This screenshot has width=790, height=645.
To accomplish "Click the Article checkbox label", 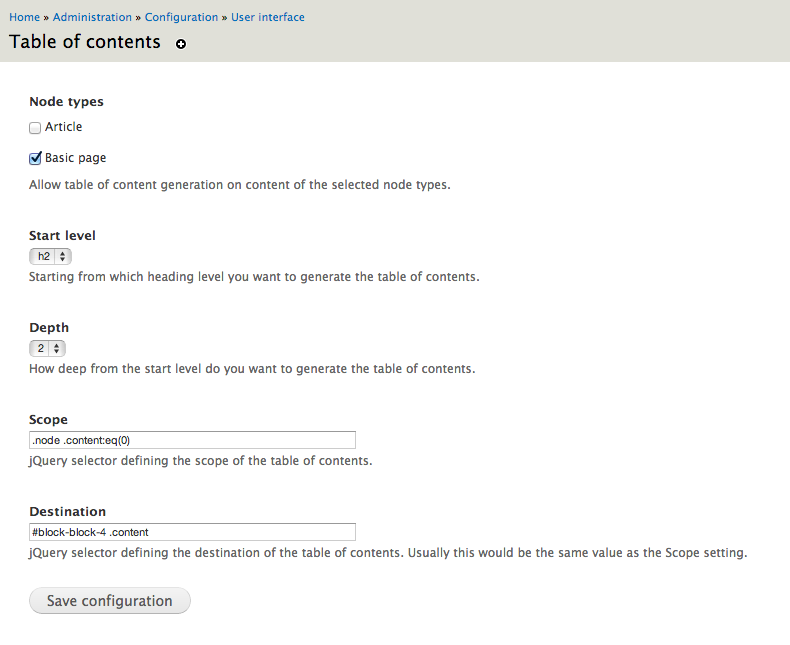I will [x=63, y=127].
